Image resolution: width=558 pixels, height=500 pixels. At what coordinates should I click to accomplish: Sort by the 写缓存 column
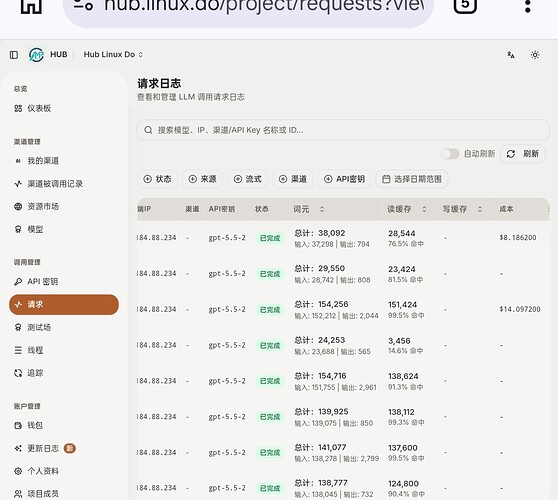462,209
